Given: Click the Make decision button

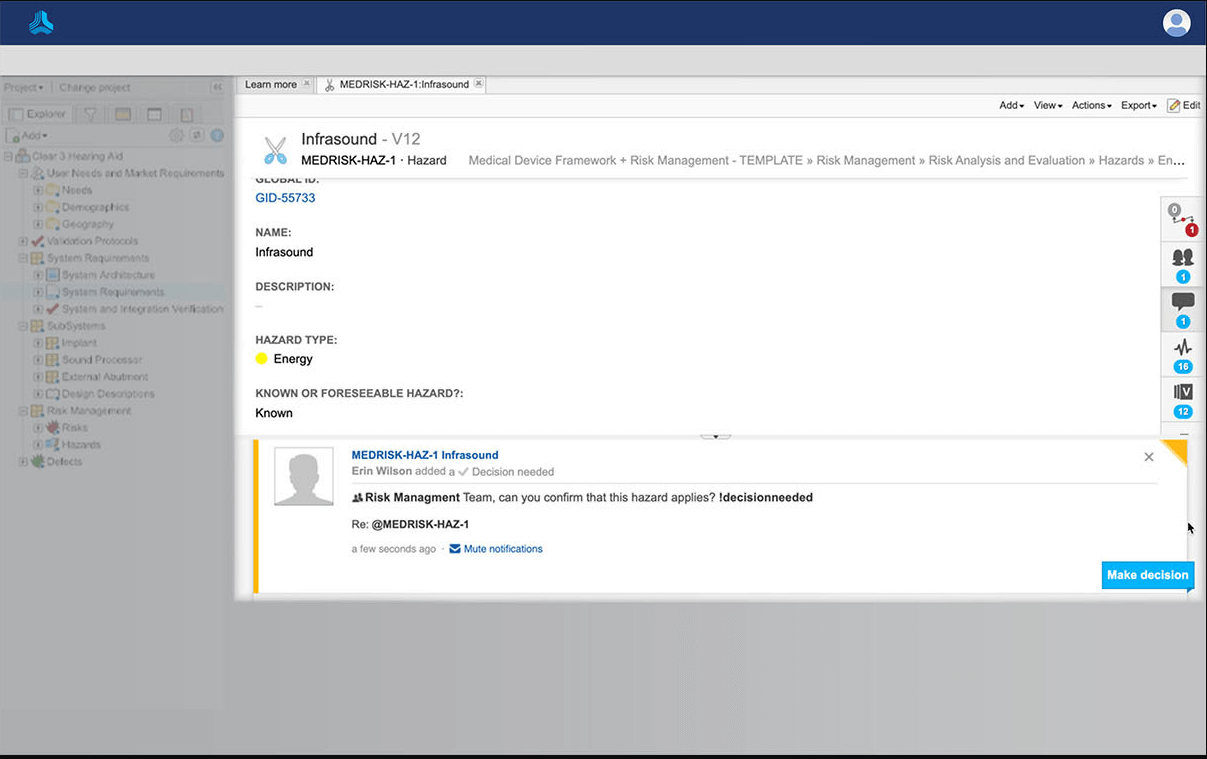Looking at the screenshot, I should click(1147, 575).
